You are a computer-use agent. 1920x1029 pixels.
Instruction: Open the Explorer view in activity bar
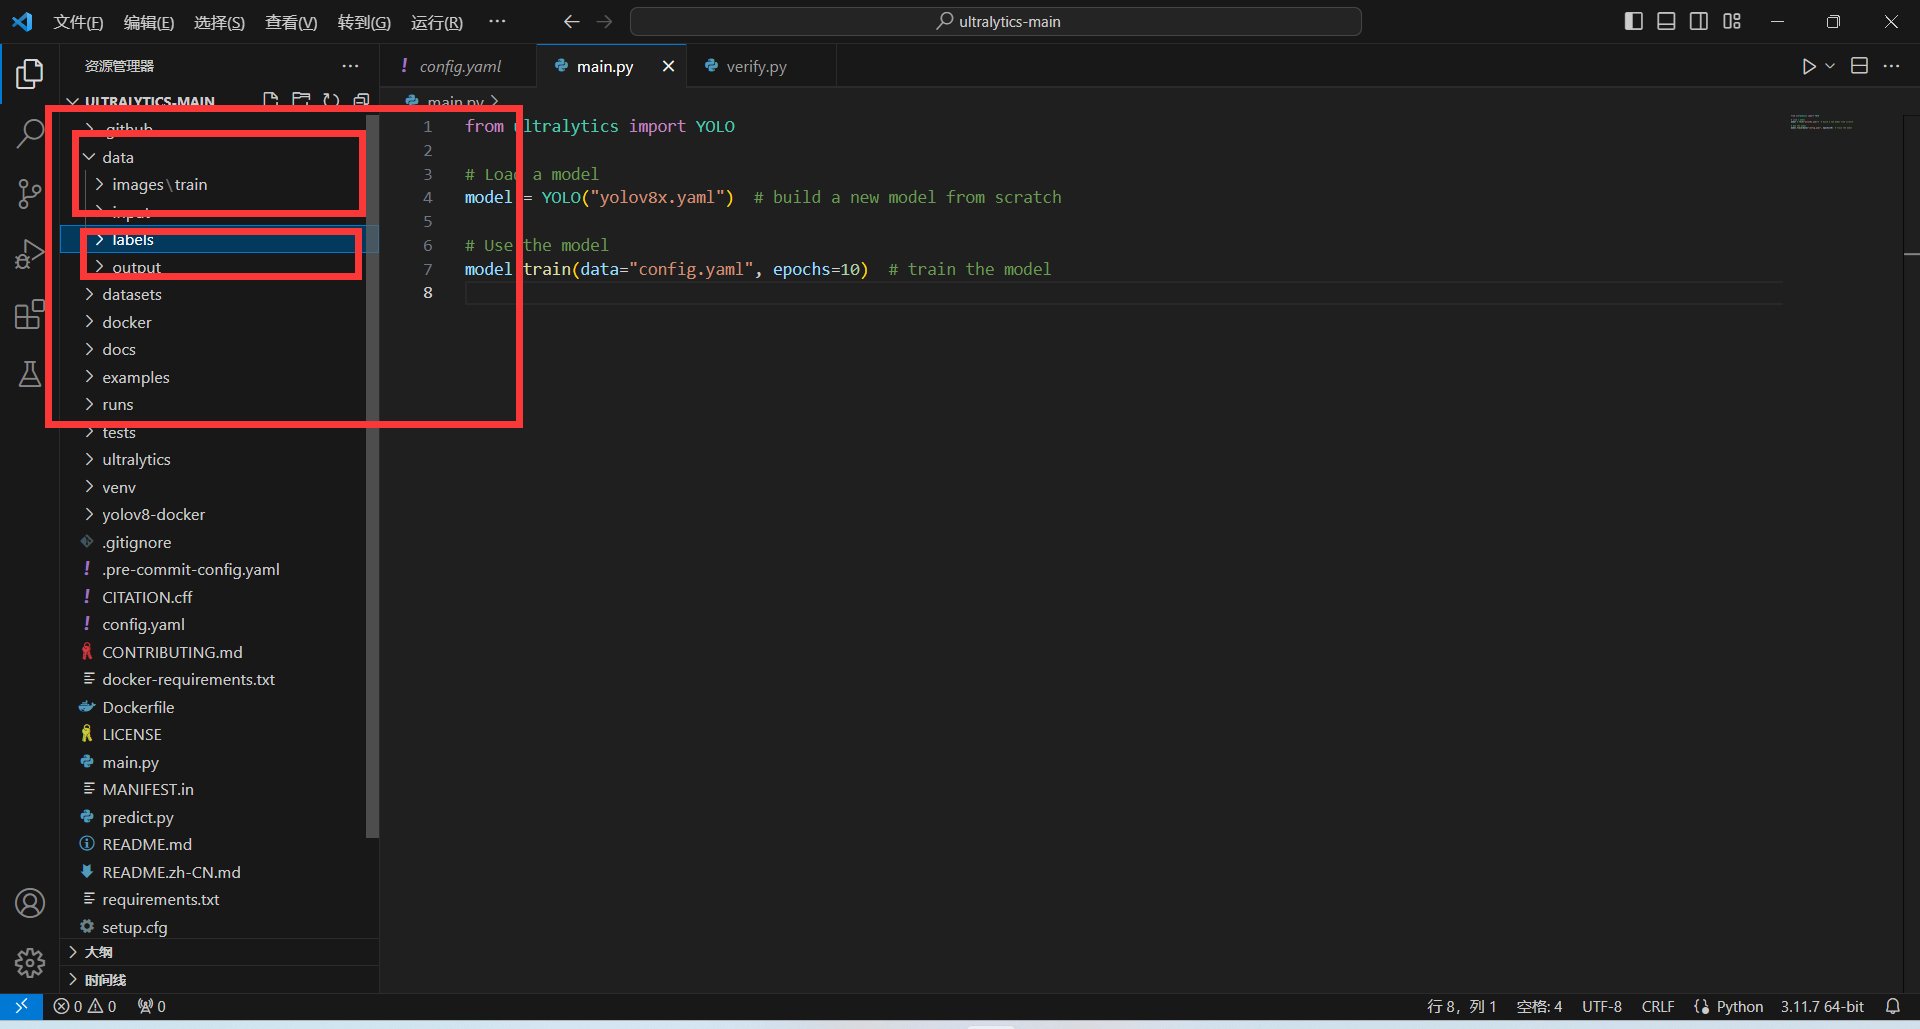coord(30,73)
